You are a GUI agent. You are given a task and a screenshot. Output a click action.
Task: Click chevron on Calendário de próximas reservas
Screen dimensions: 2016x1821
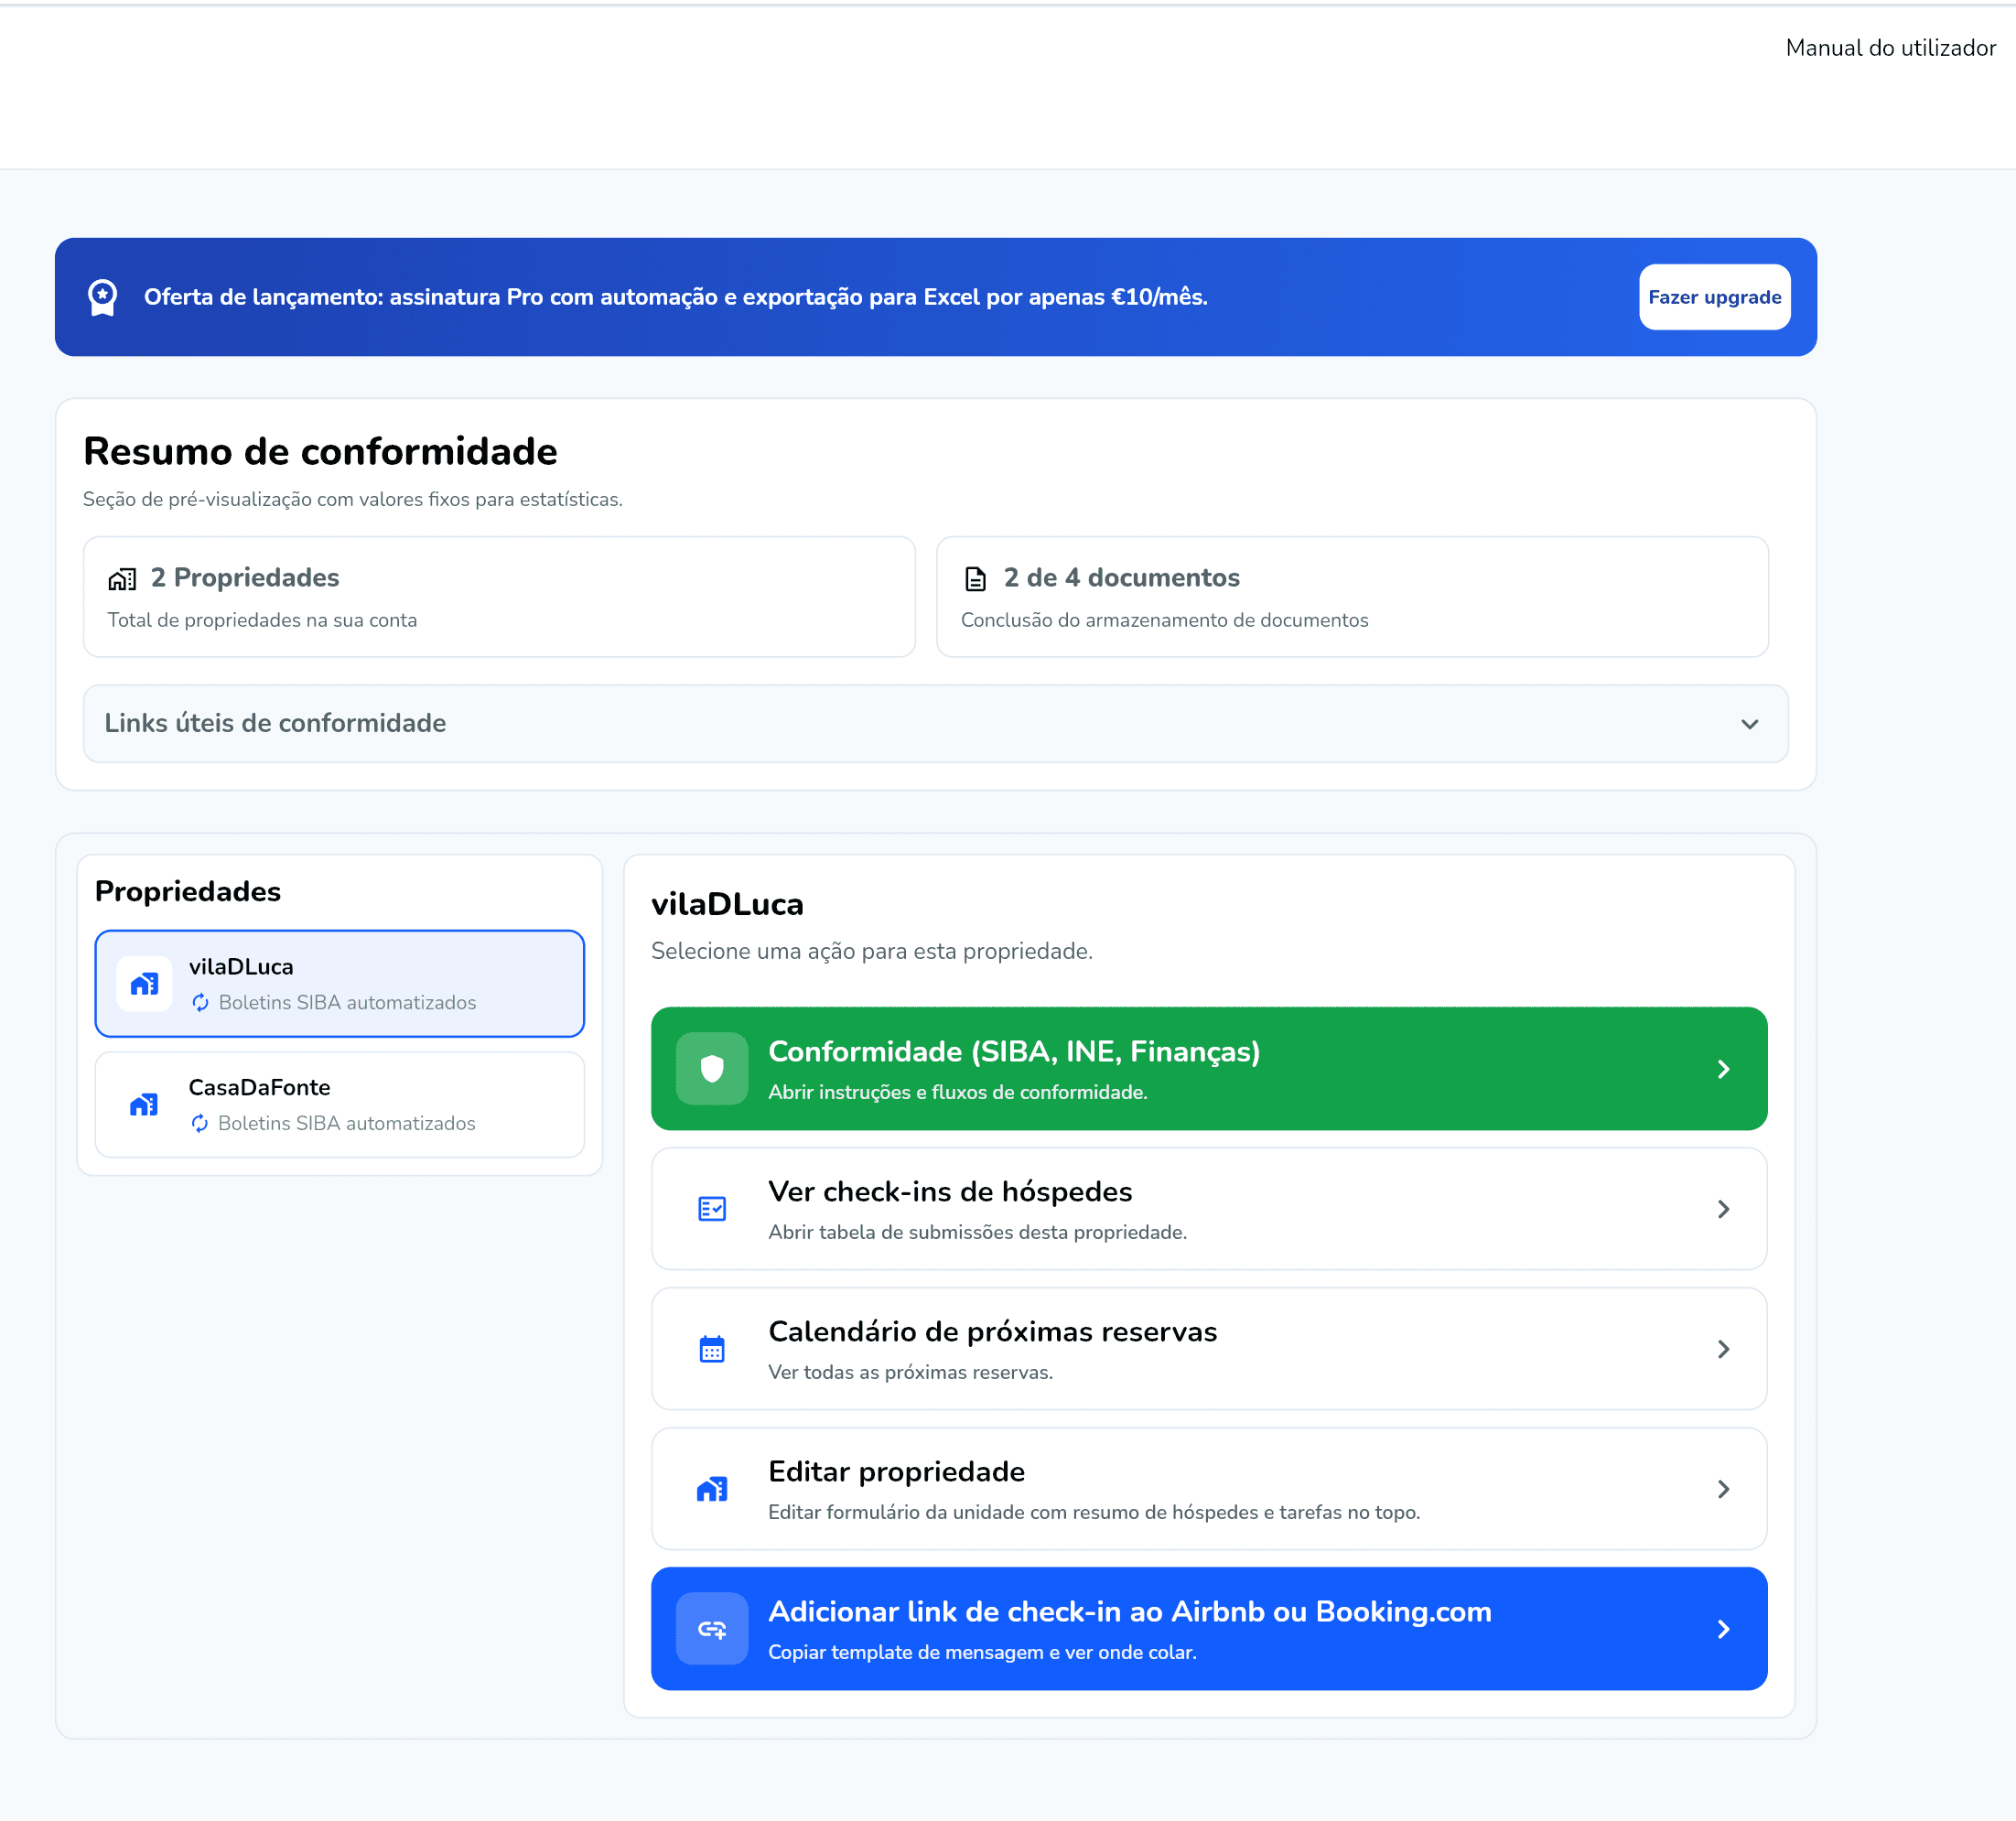click(x=1723, y=1349)
